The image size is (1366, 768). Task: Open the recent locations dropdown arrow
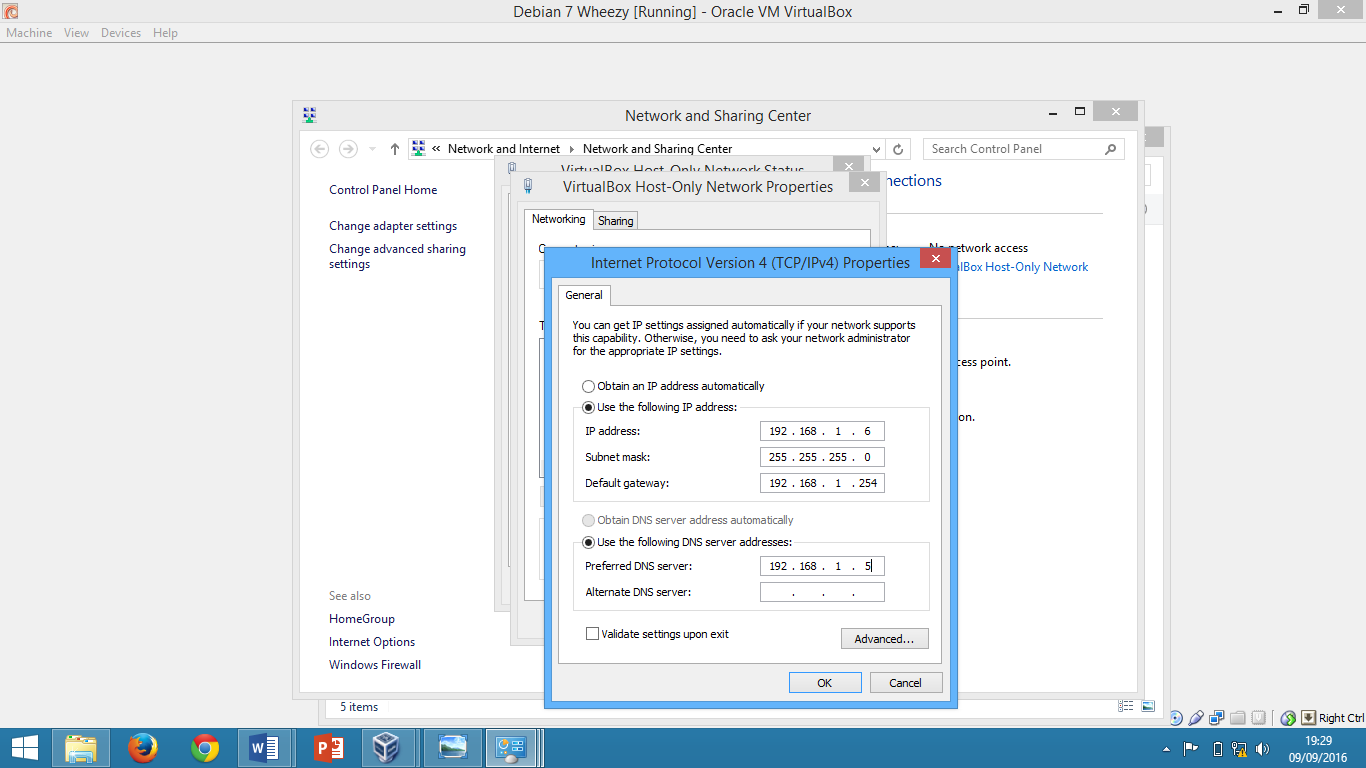pyautogui.click(x=372, y=149)
